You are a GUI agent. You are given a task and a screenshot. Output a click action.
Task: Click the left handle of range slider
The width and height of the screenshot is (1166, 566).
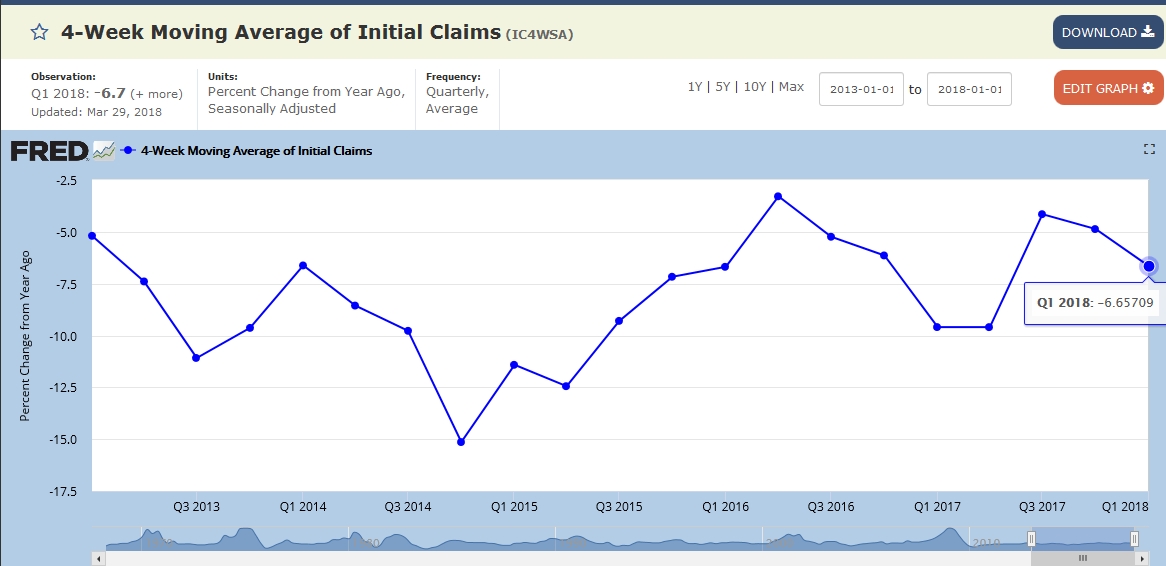(1031, 539)
